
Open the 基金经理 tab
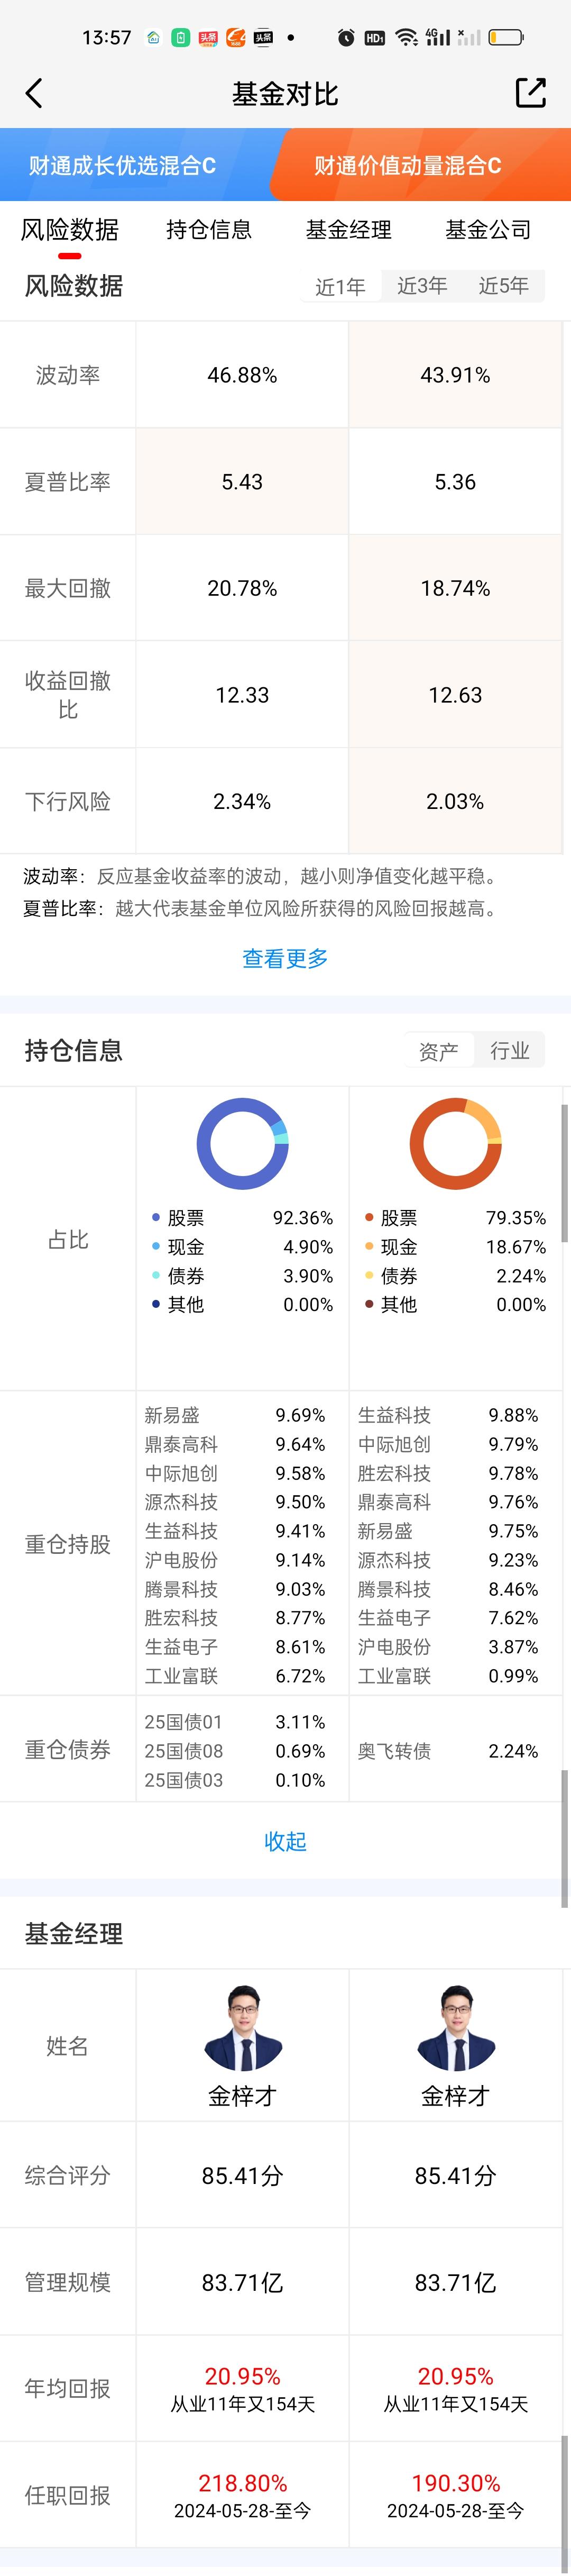pos(348,230)
